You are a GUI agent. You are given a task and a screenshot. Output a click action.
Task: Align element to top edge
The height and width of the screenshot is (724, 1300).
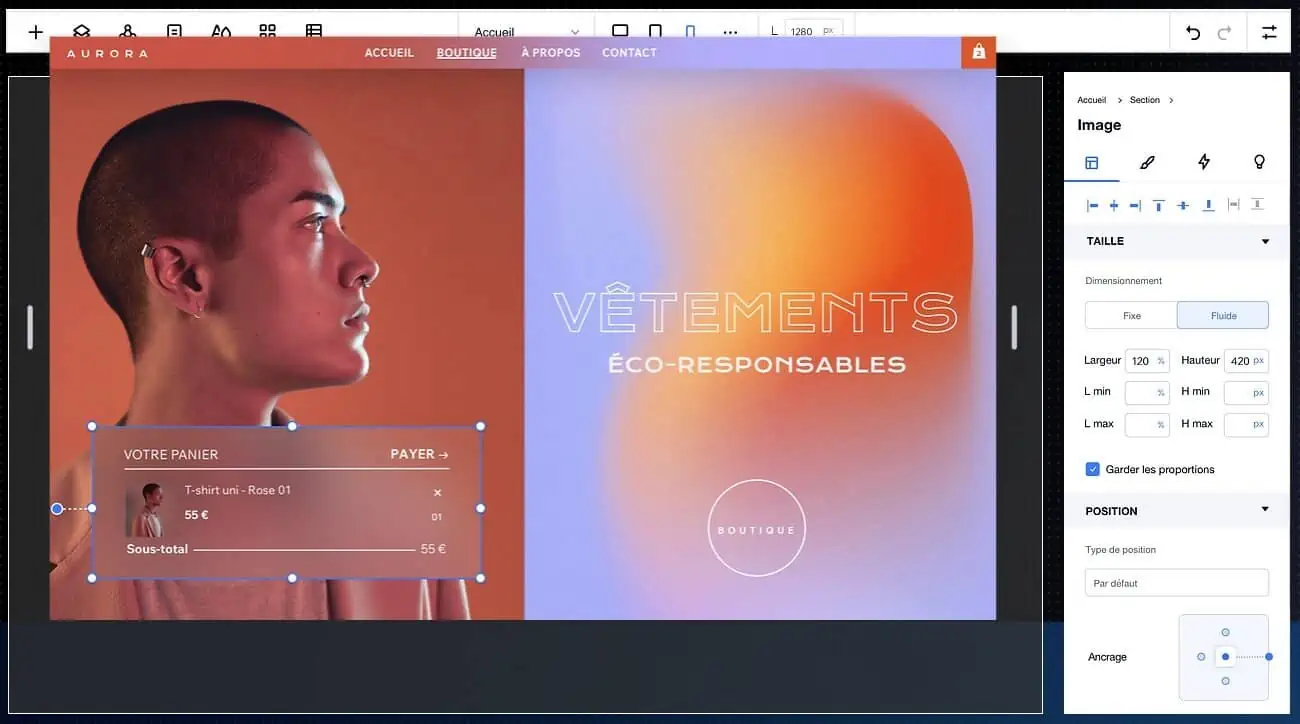click(1159, 205)
